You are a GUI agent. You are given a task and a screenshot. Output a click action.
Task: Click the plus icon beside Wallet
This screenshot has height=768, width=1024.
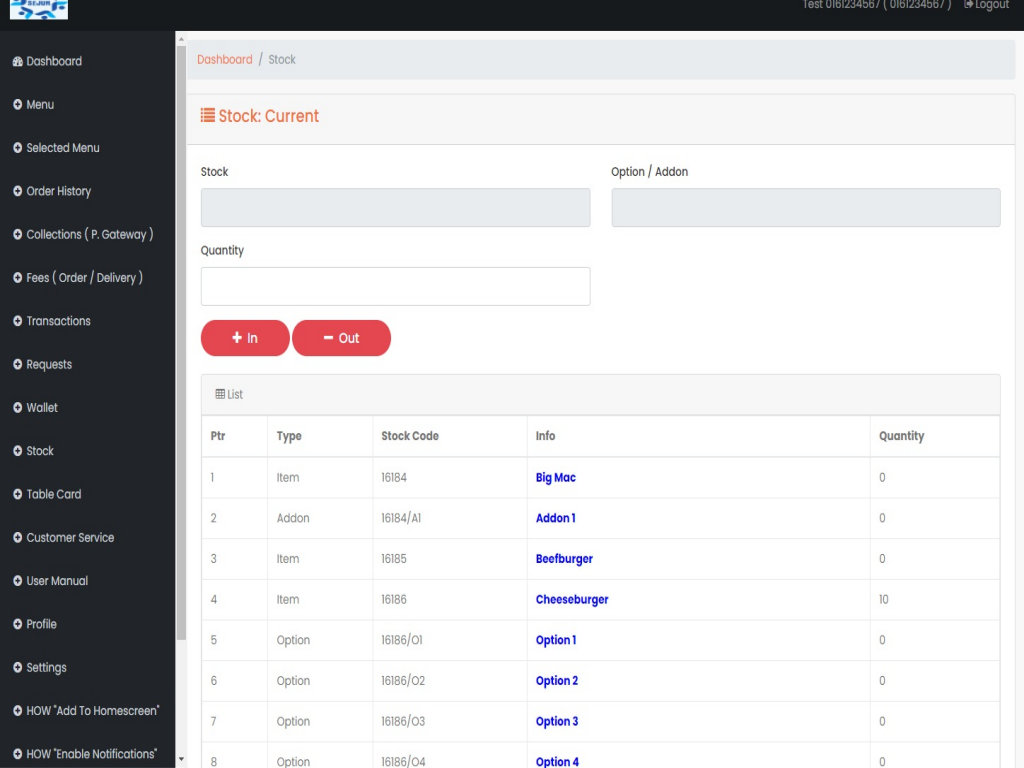tap(17, 408)
